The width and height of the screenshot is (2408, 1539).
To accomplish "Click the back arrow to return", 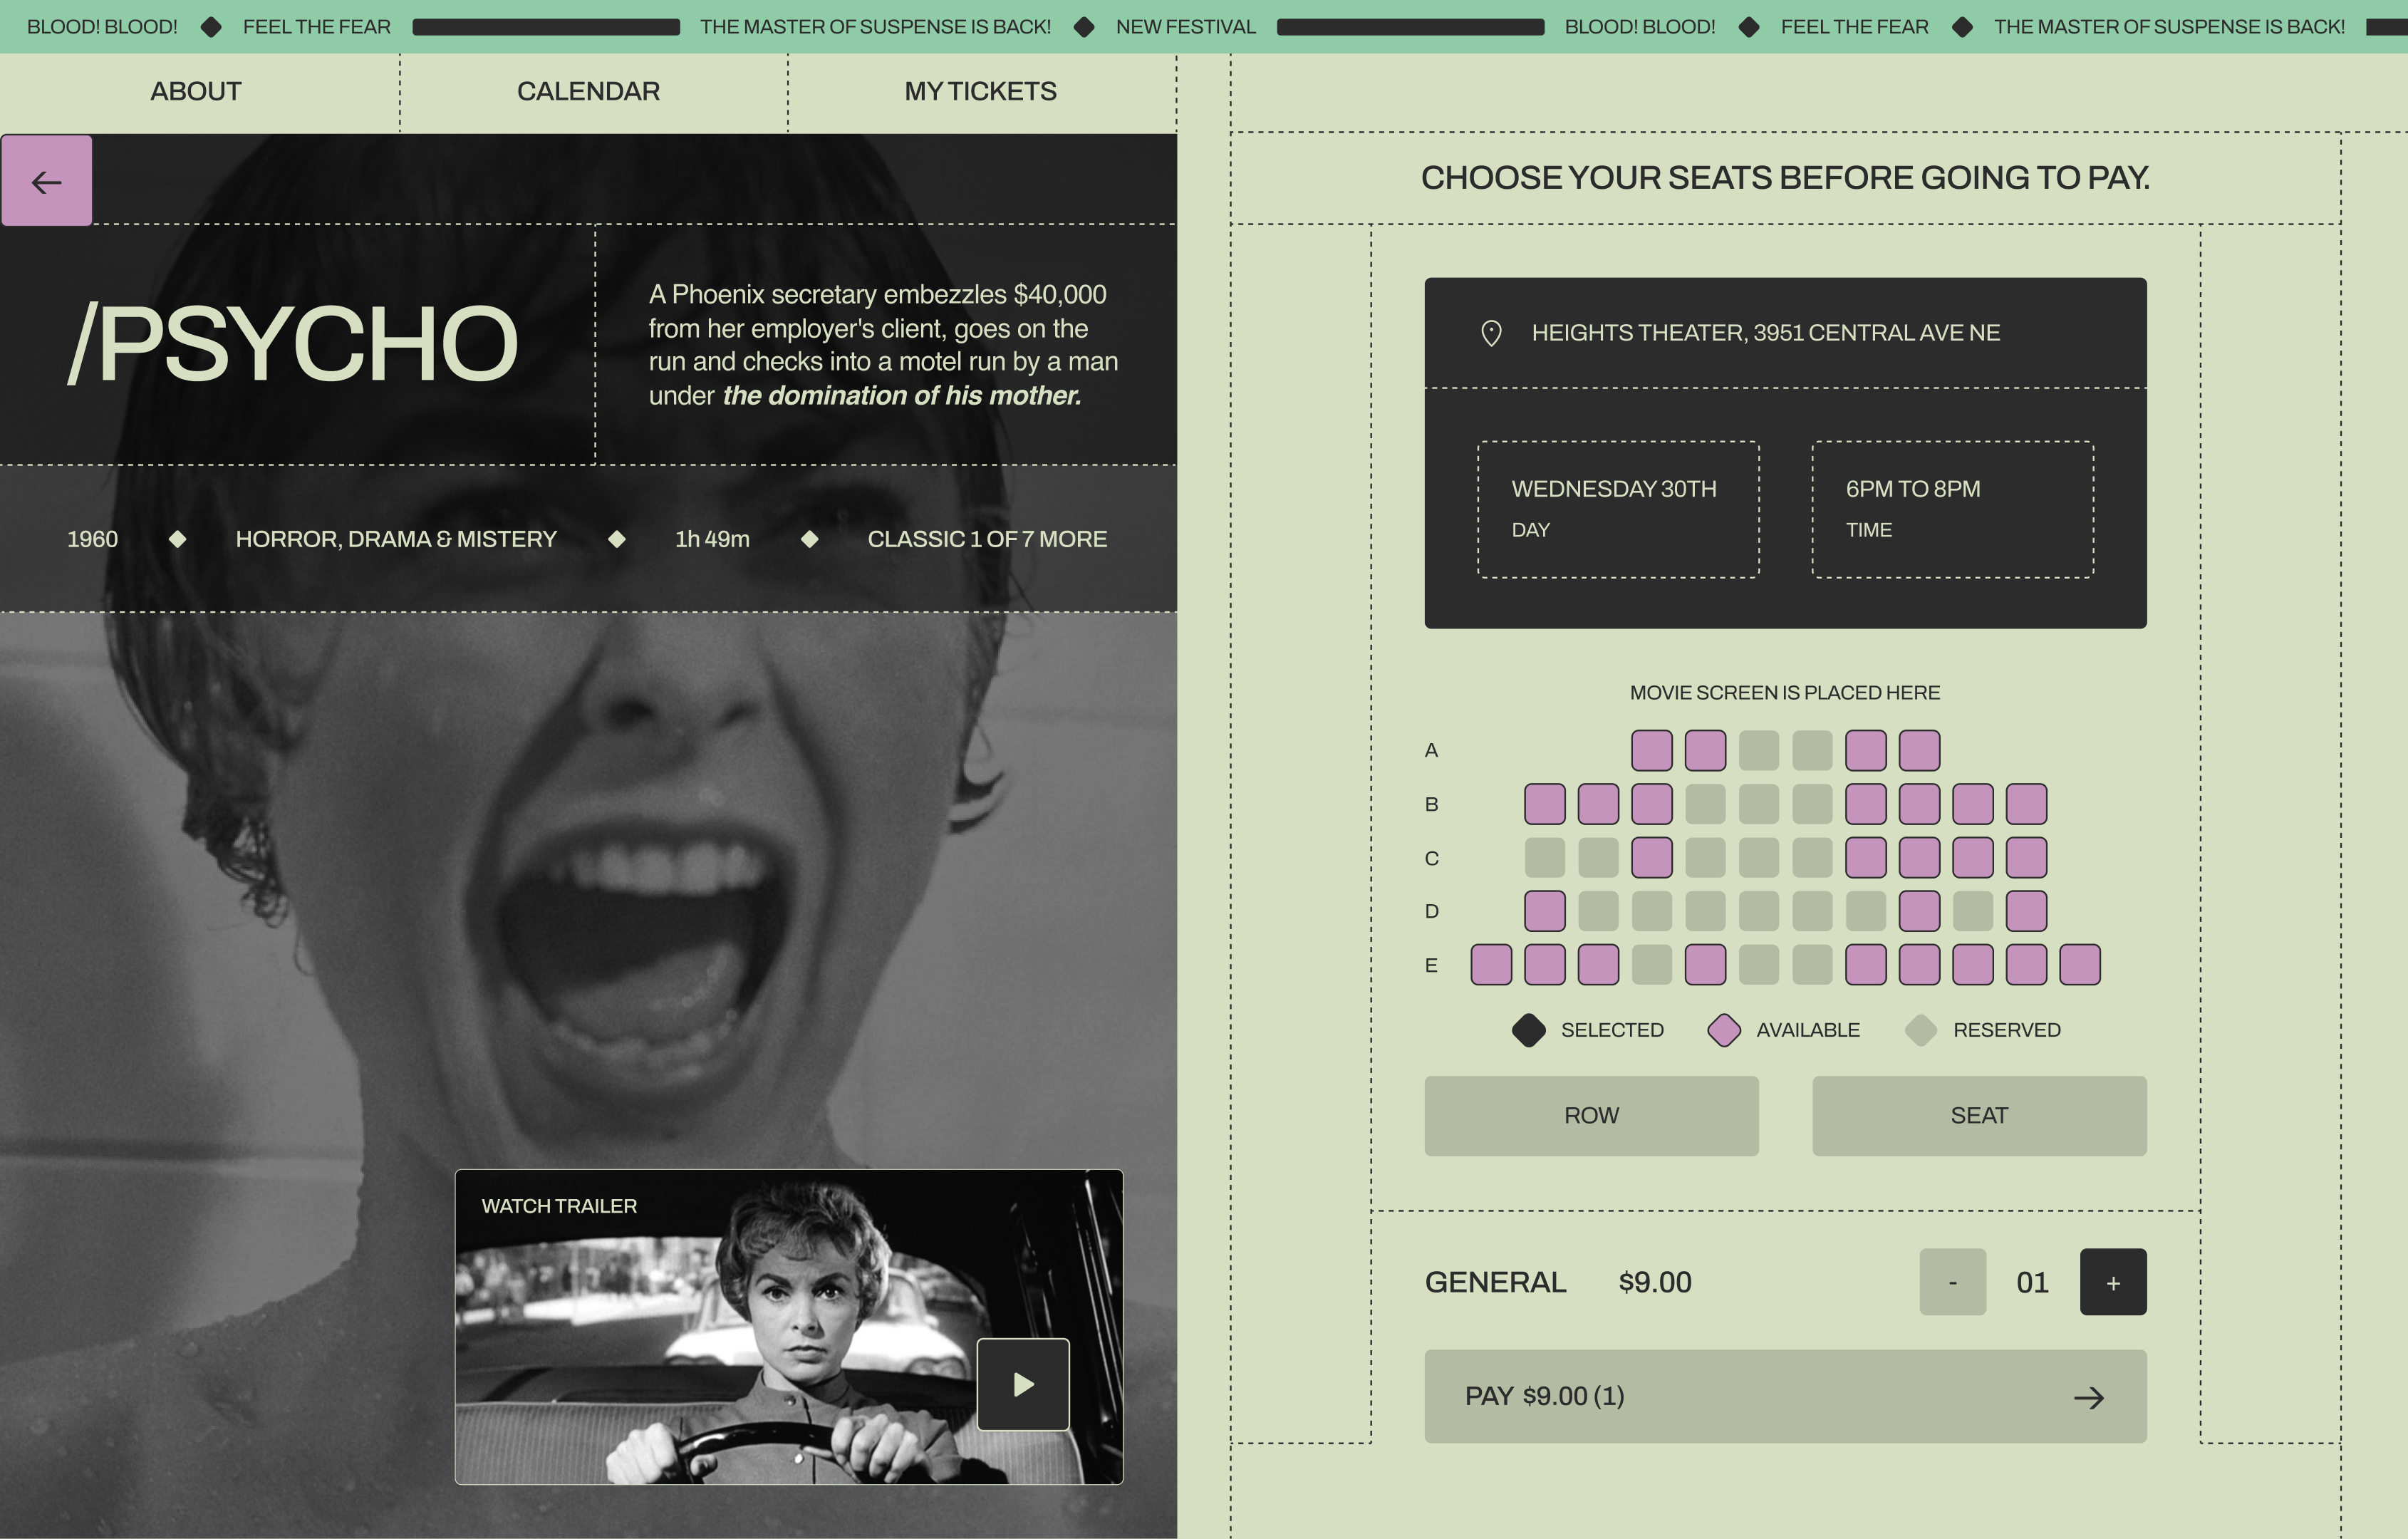I will 46,180.
